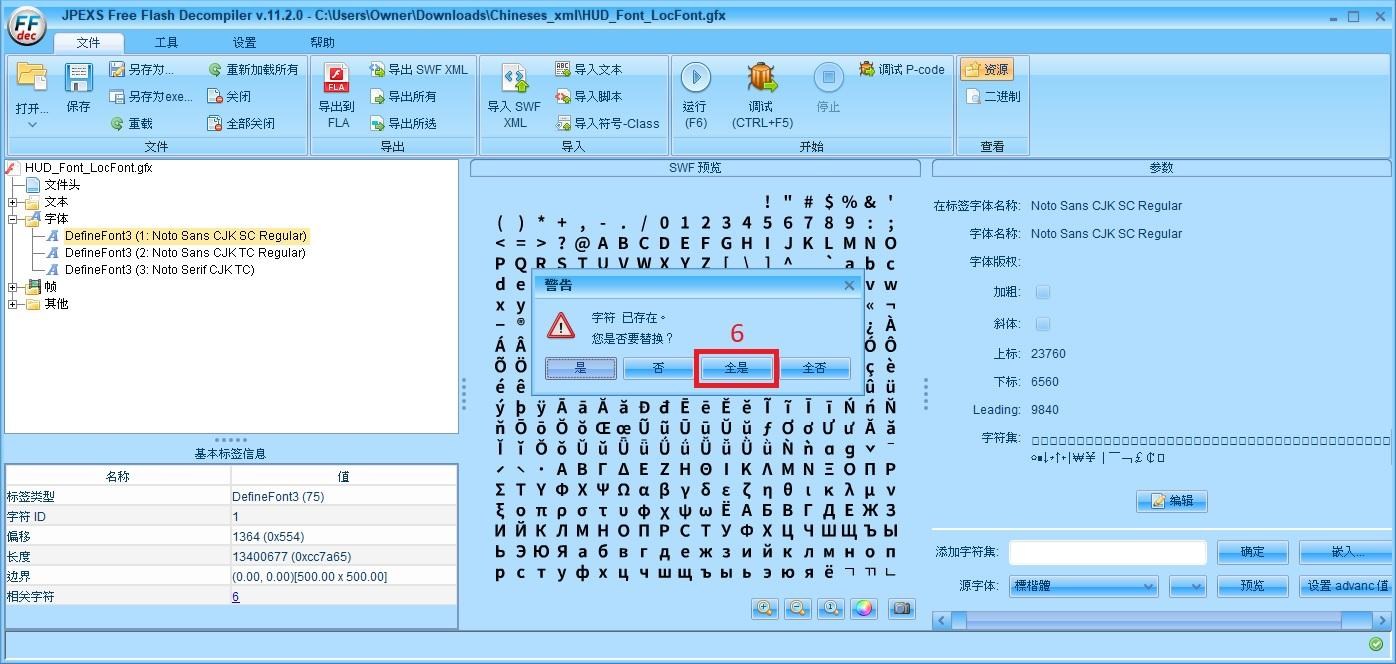Click the 编辑 edit button

click(1172, 501)
